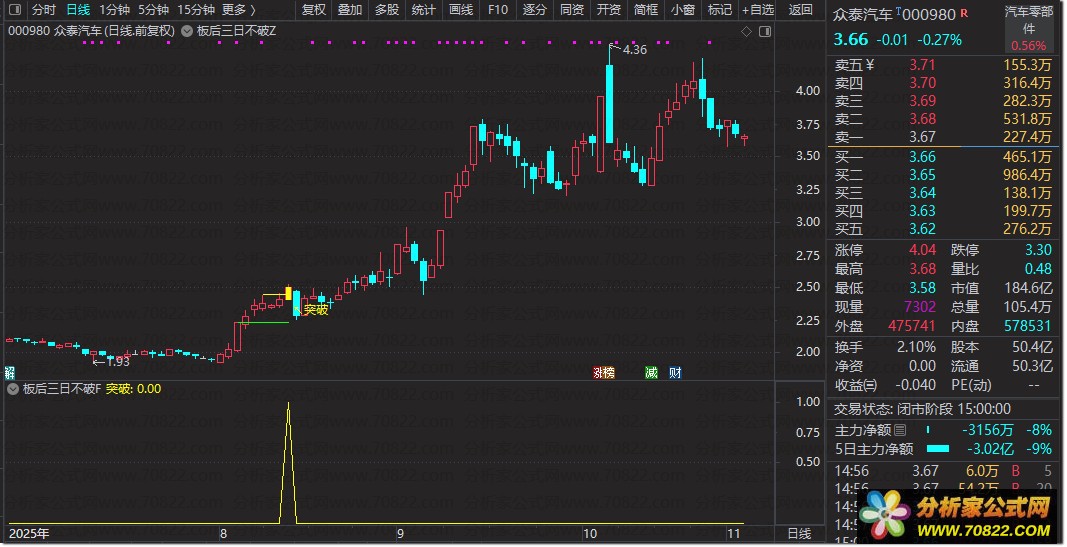The width and height of the screenshot is (1067, 547).
Task: Click the 收益(三) value -0.040
Action: 916,385
